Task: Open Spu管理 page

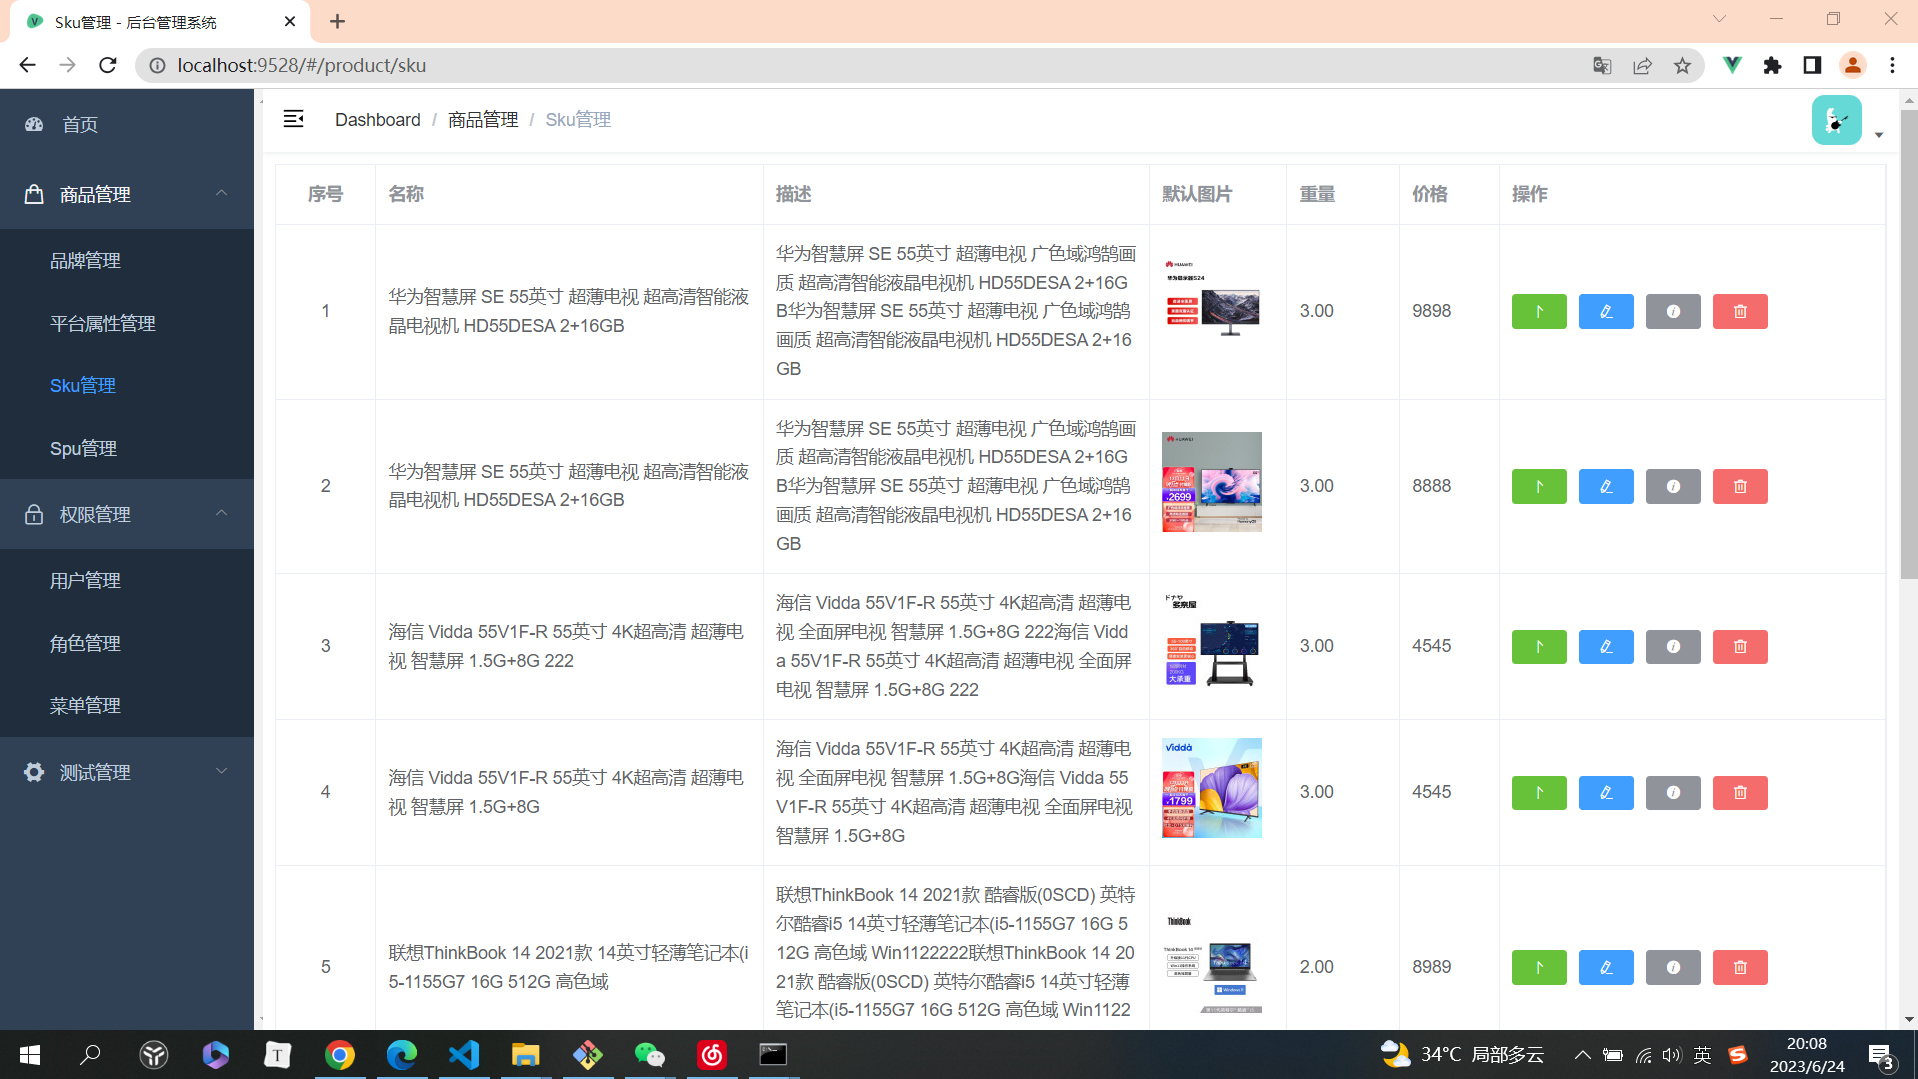Action: 127,448
